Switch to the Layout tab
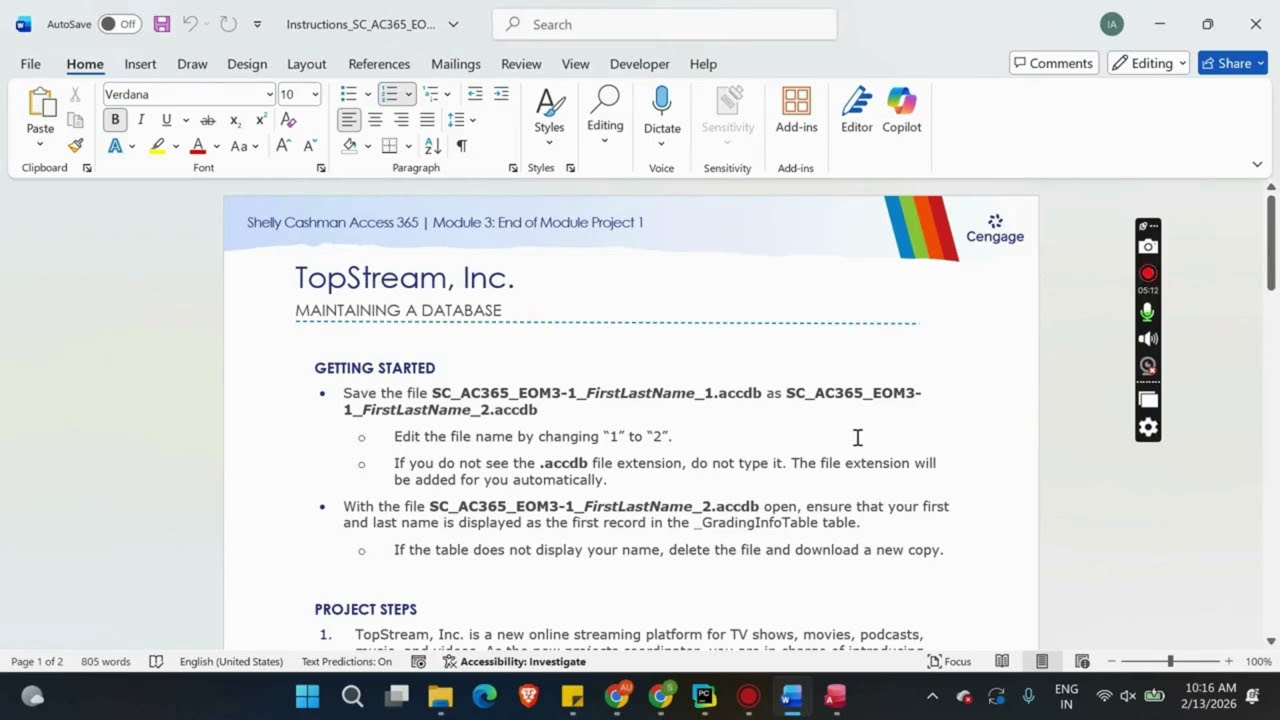Viewport: 1280px width, 720px height. point(307,64)
